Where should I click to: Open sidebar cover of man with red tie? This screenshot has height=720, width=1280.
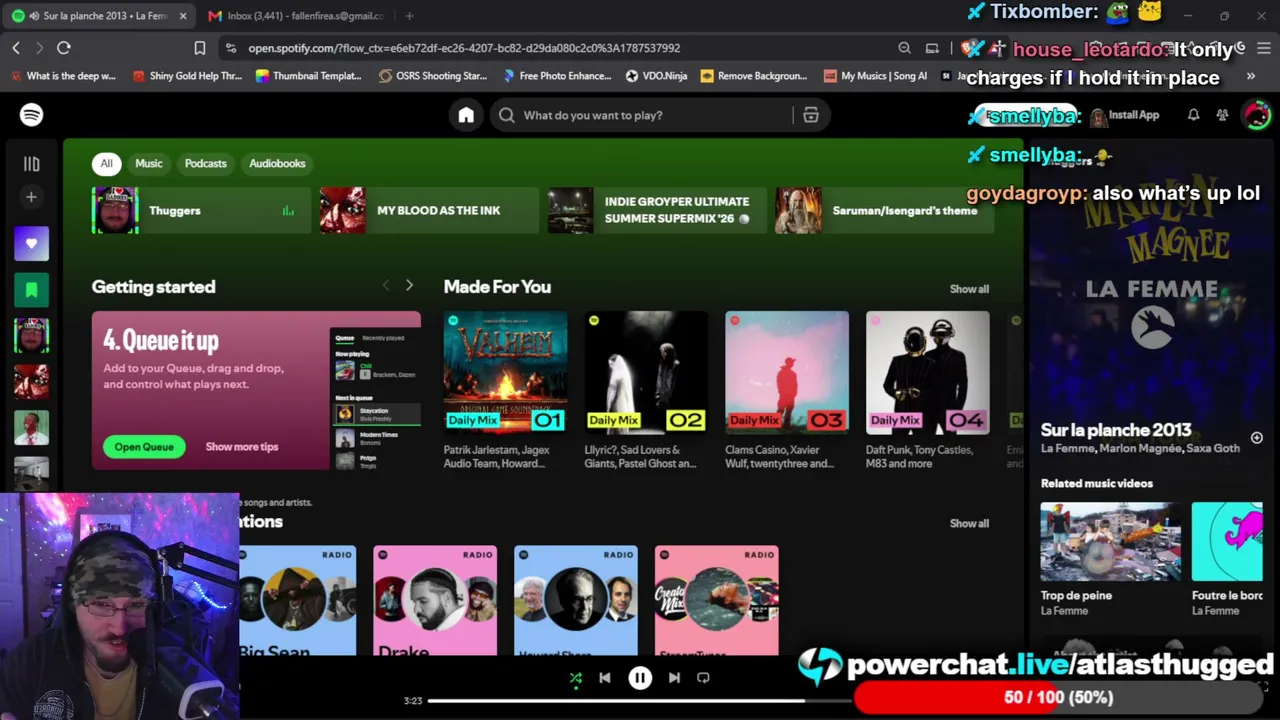(x=31, y=427)
